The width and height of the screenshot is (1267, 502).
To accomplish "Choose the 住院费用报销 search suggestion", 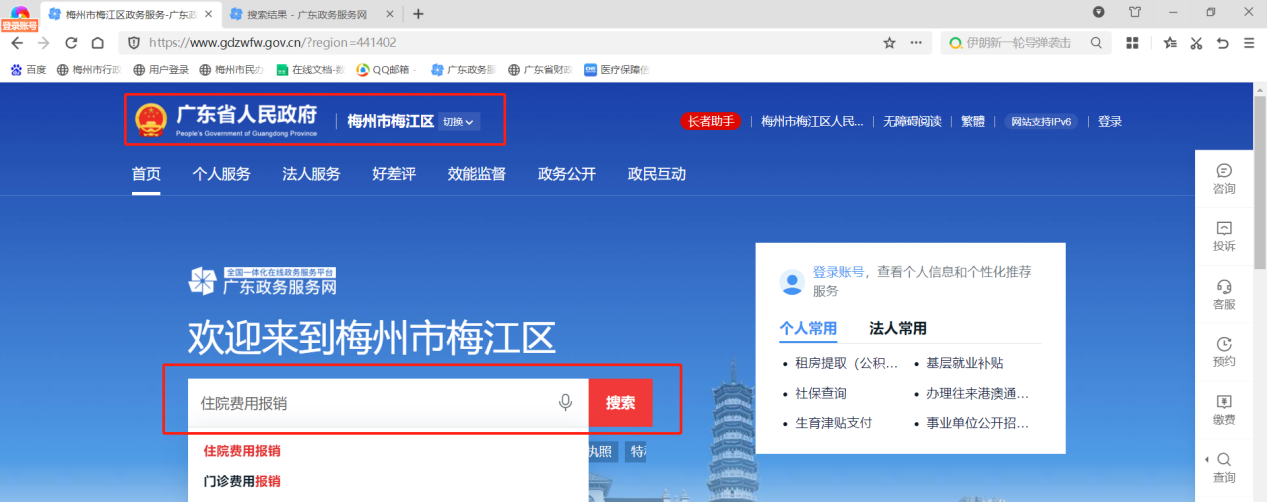I will (x=242, y=451).
